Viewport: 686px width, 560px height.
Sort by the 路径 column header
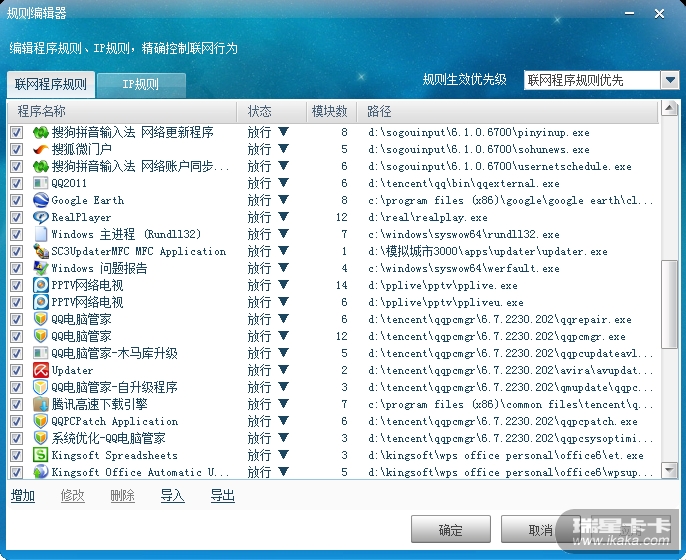(508, 112)
